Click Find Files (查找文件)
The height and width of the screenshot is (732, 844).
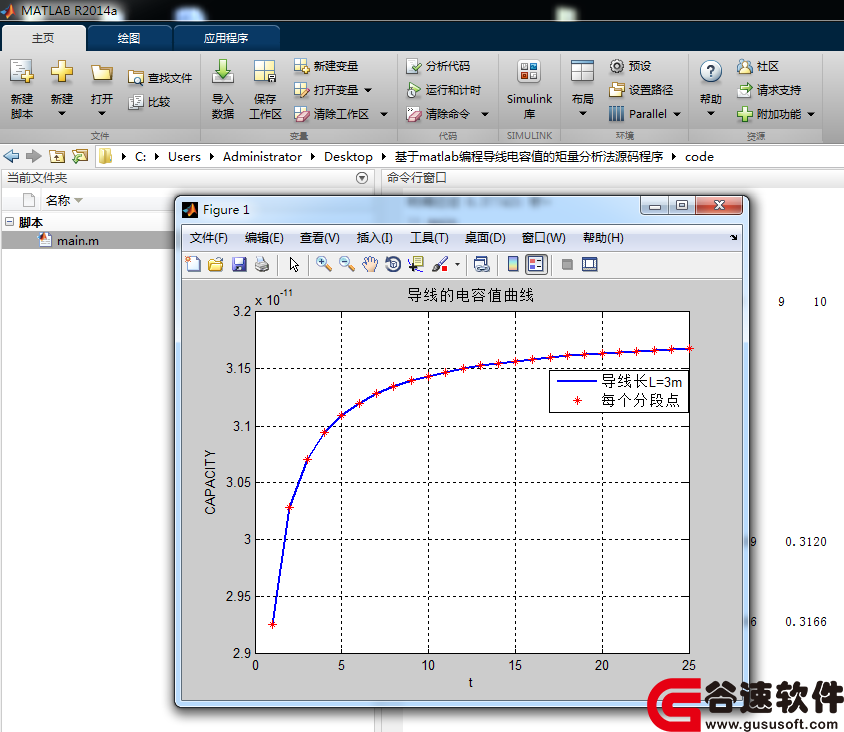pyautogui.click(x=160, y=78)
